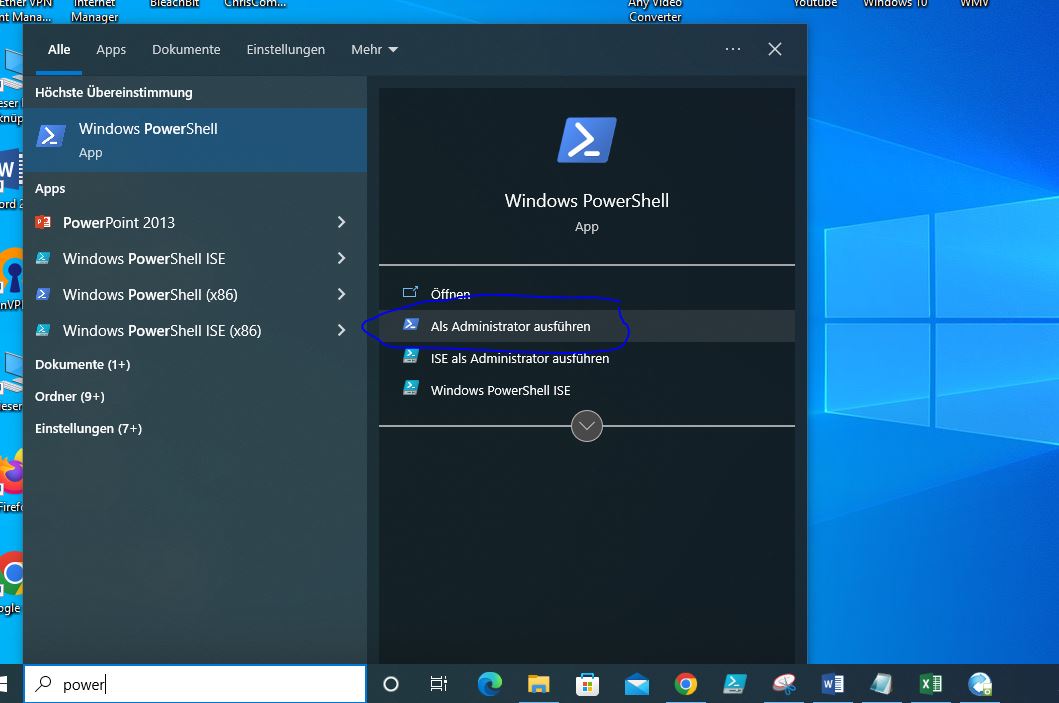Open Snipping tool scissors taskbar icon

click(x=784, y=684)
